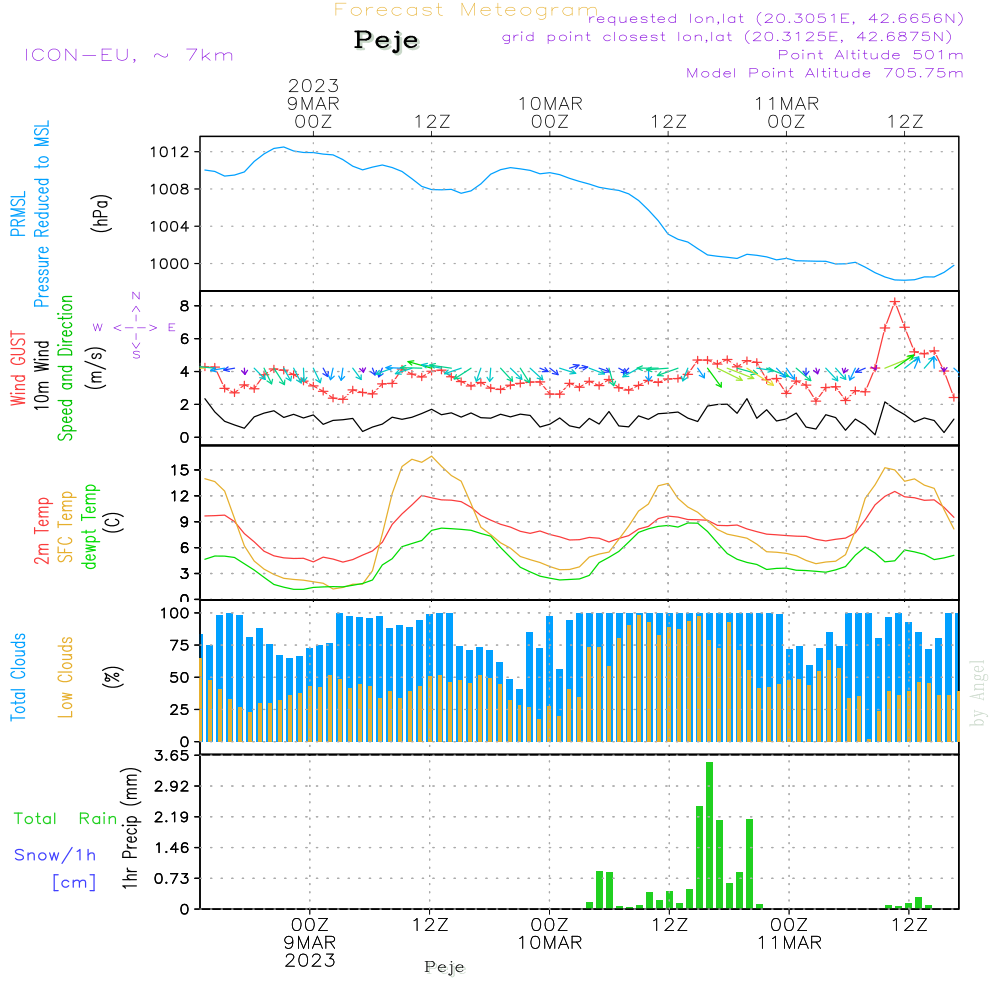The width and height of the screenshot is (1000, 1000).
Task: Click the green "dewpt Temp" axis label
Action: [x=90, y=527]
